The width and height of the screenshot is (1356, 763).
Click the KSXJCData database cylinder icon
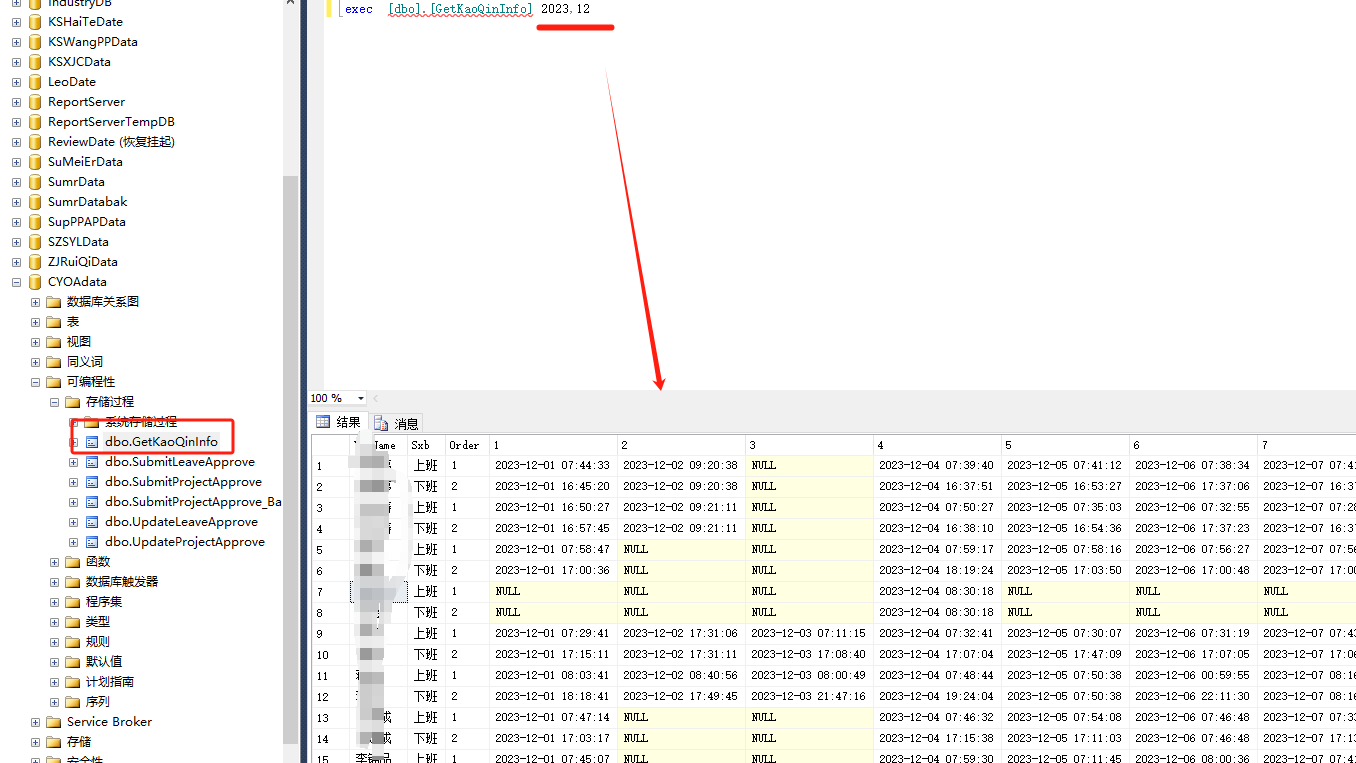pos(35,62)
